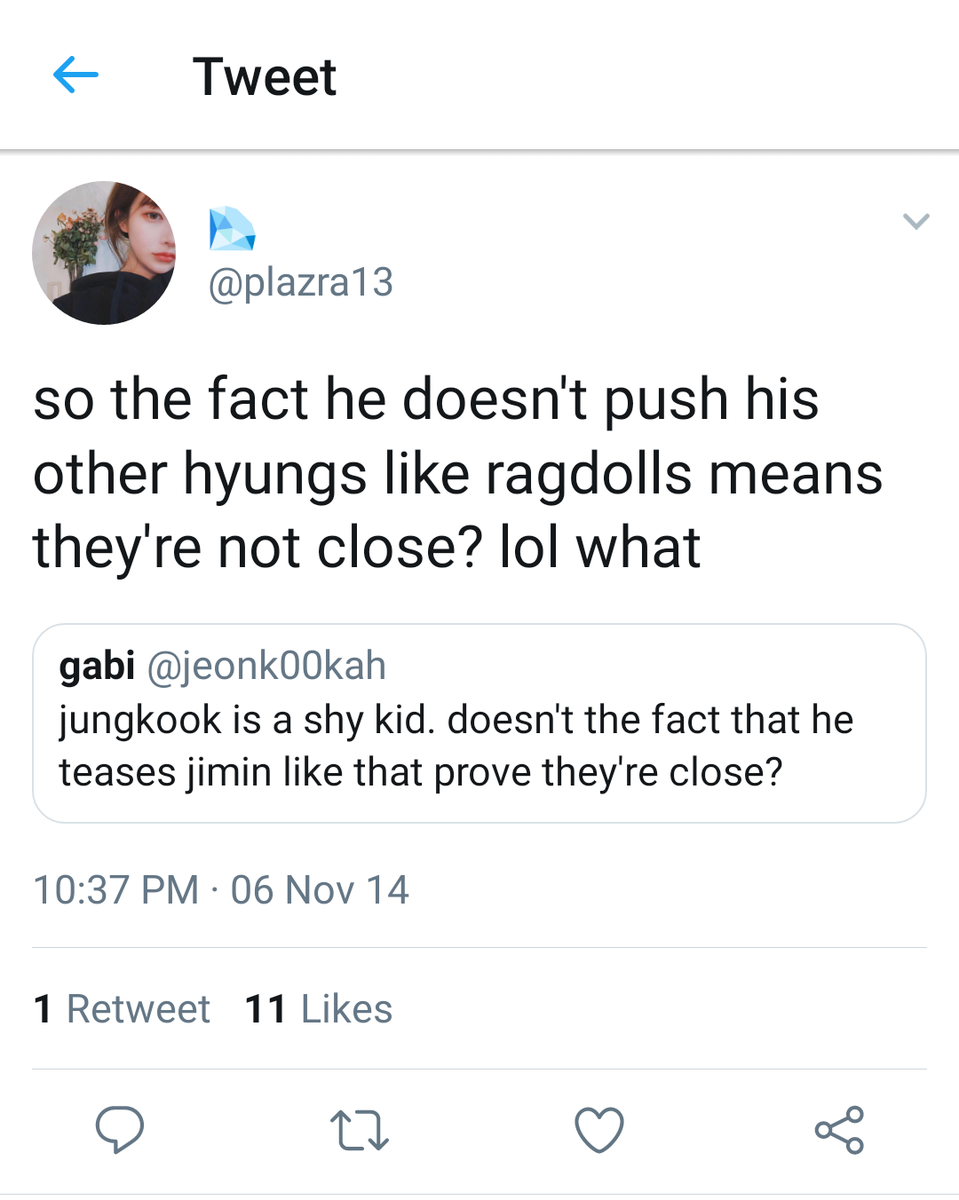Image resolution: width=959 pixels, height=1200 pixels.
Task: Like the tweet with the heart icon
Action: click(x=600, y=1130)
